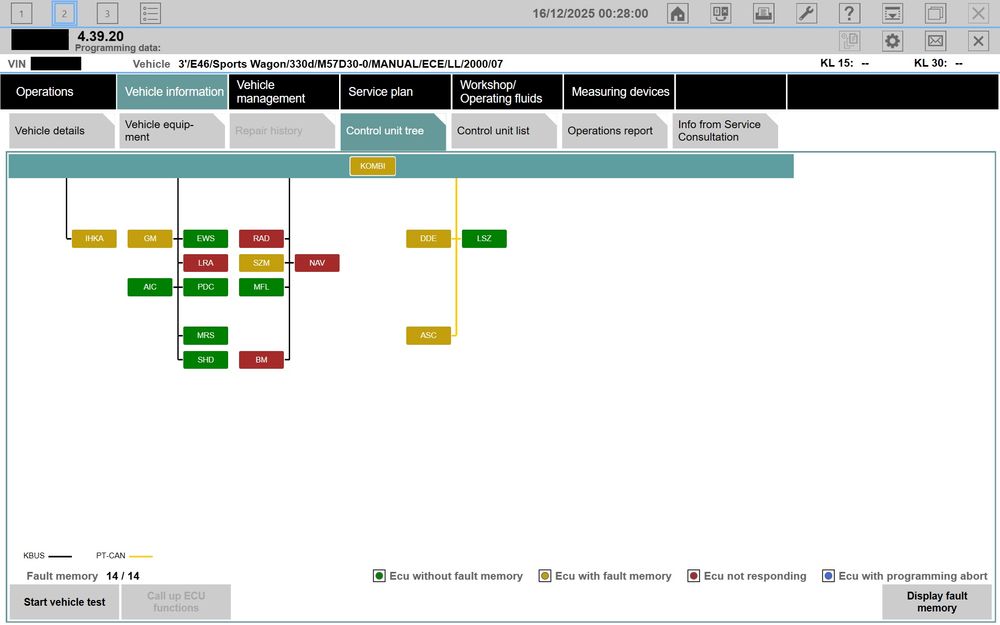Select the LSZ control unit node
The image size is (1000, 625).
point(484,239)
